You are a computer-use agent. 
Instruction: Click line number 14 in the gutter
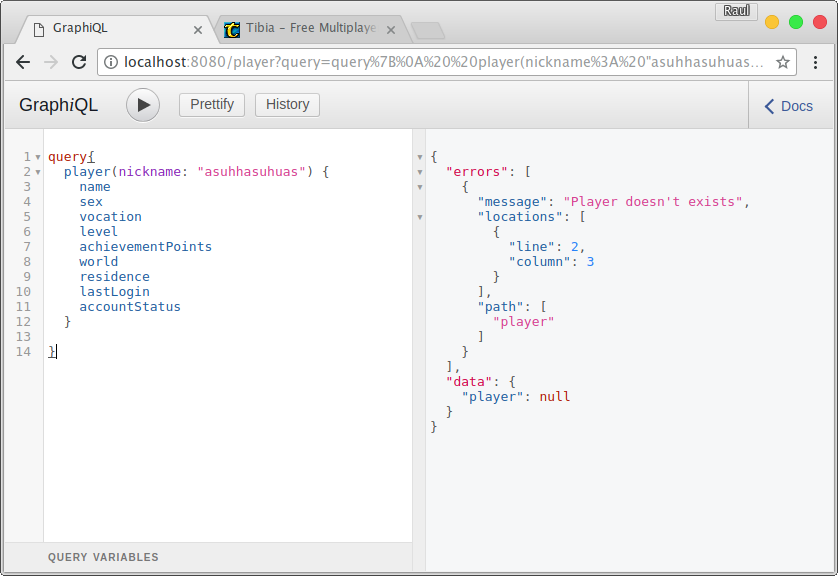tap(23, 352)
